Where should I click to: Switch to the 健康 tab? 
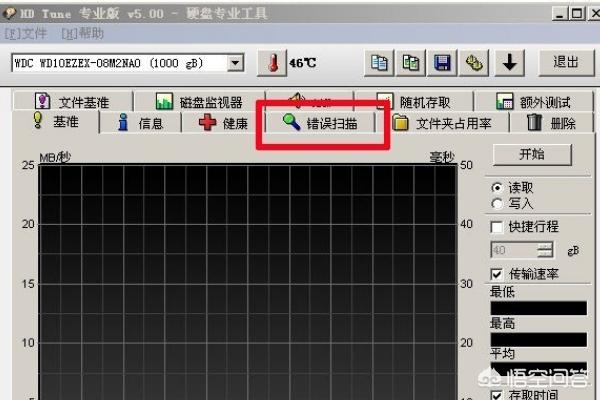point(223,123)
